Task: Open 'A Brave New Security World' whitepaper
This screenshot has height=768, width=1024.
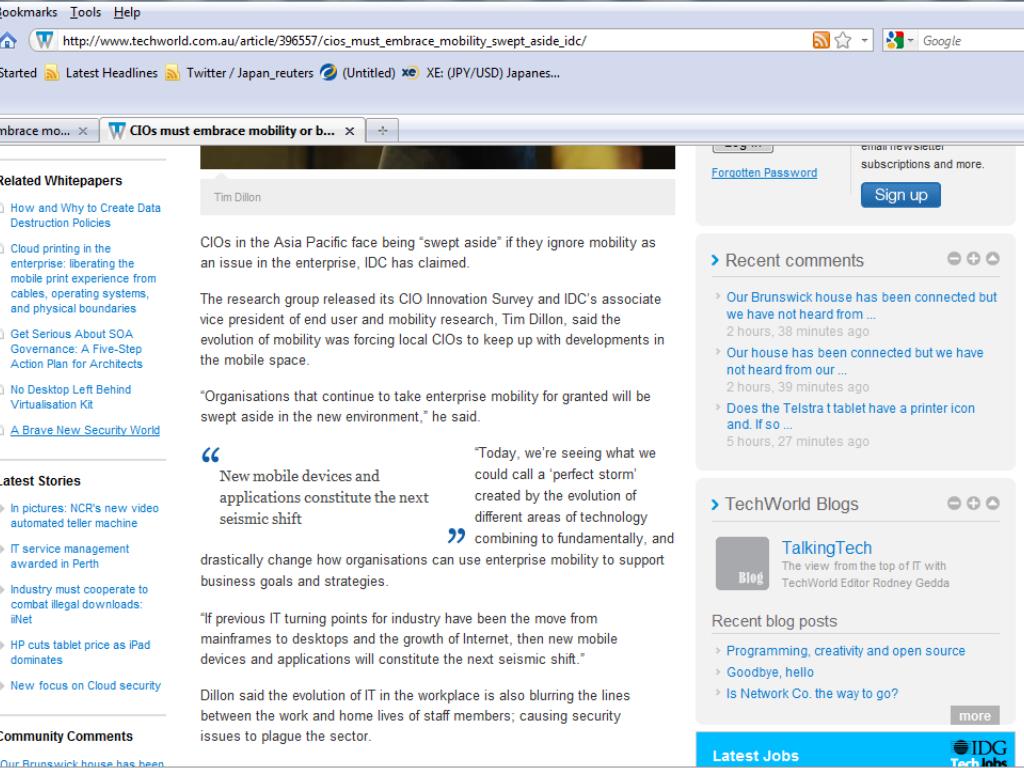Action: coord(85,430)
